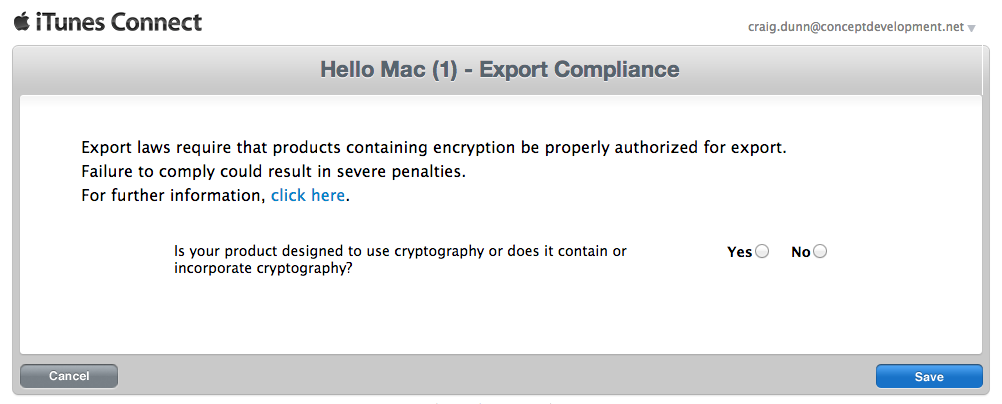
Task: Click the gray header bar left of the title
Action: [x=166, y=70]
